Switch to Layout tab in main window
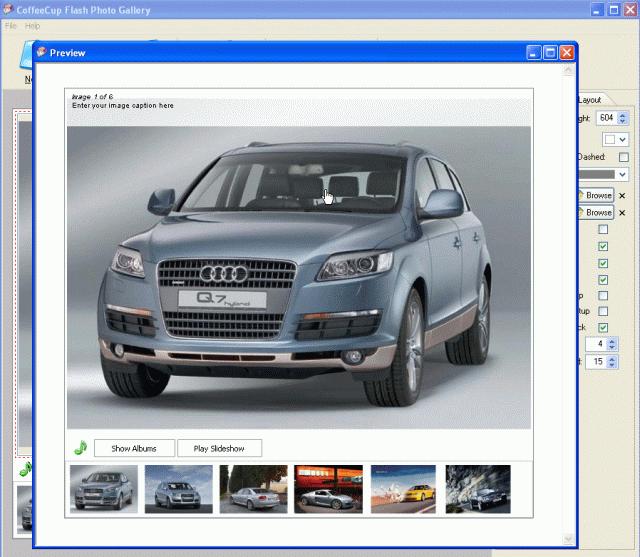 pos(589,100)
